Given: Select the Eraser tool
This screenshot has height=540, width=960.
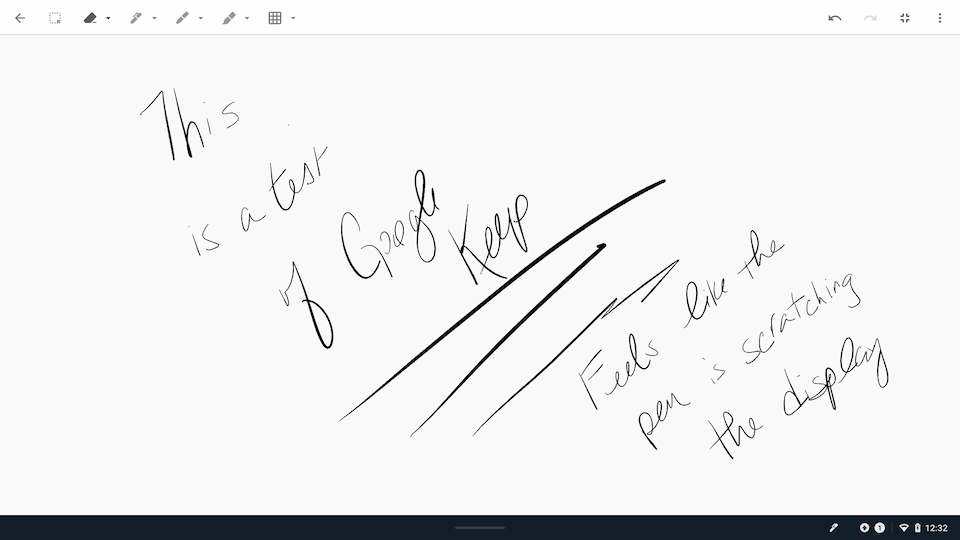Looking at the screenshot, I should click(x=90, y=18).
